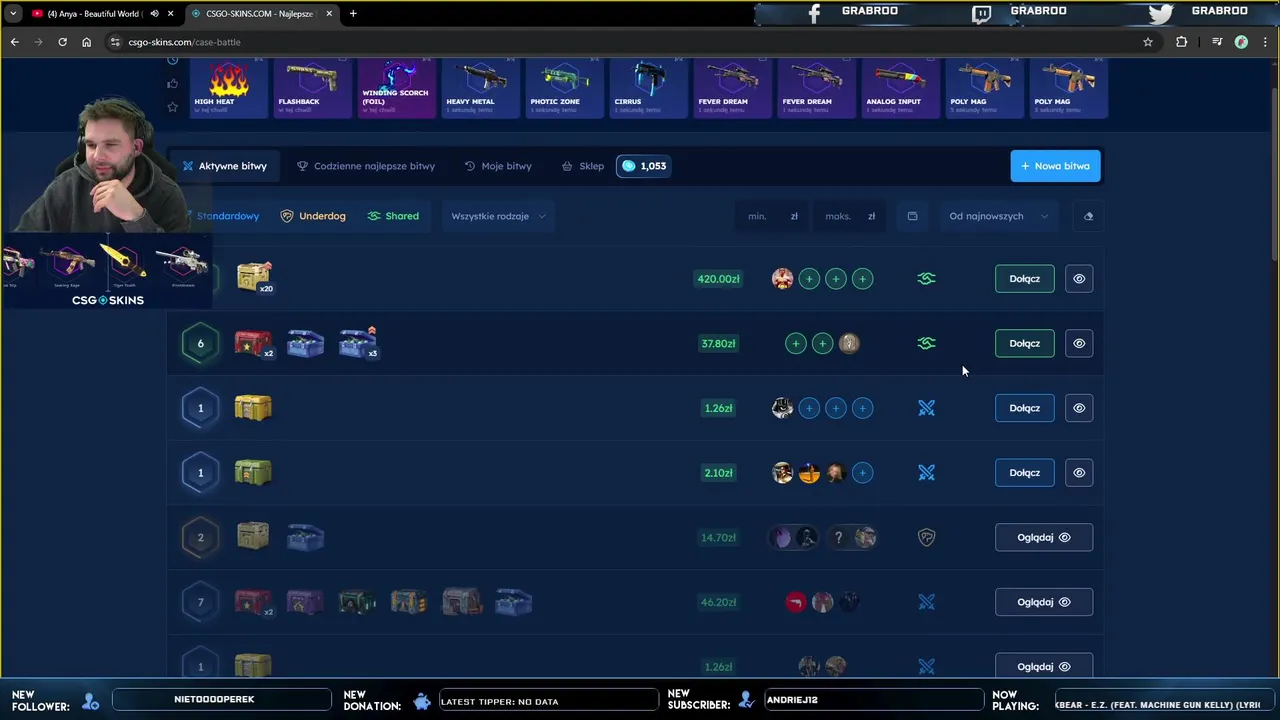Click Oglądaj for the 46.20zł battle
Viewport: 1280px width, 720px height.
[x=1043, y=602]
